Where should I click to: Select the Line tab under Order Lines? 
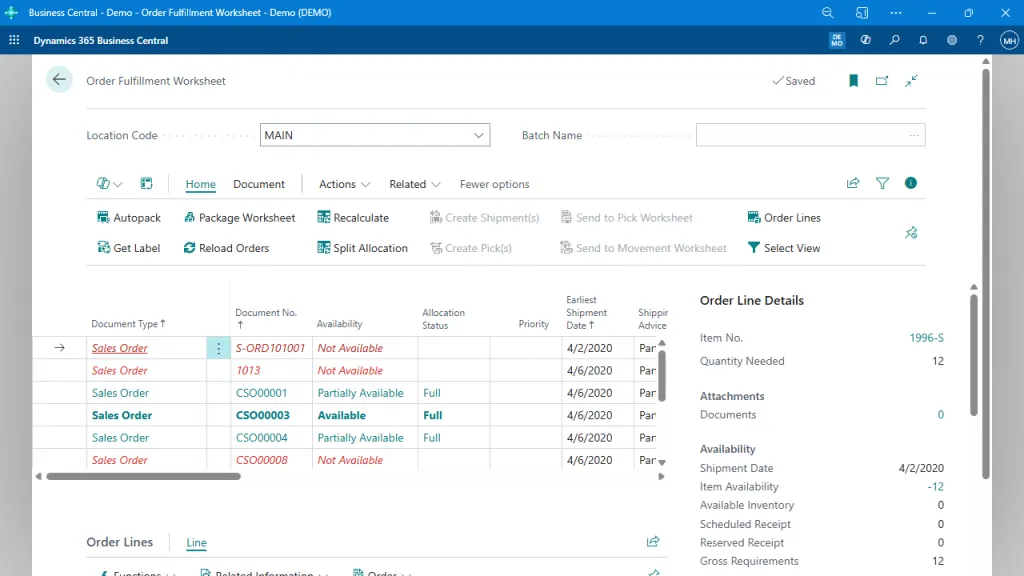(196, 542)
